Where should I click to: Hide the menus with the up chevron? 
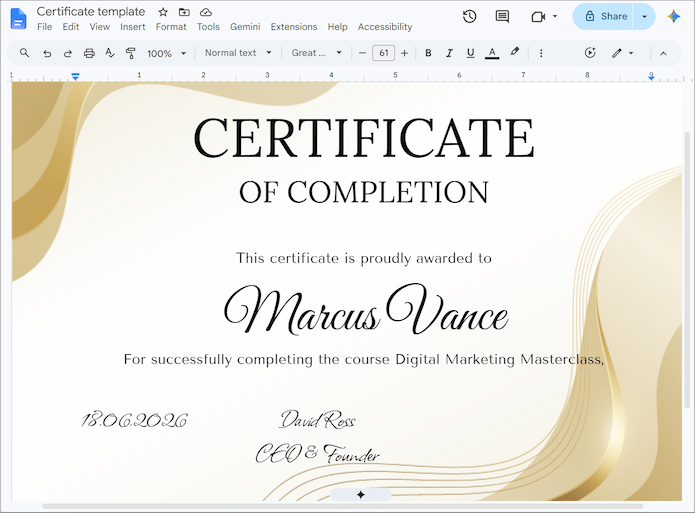(x=663, y=54)
